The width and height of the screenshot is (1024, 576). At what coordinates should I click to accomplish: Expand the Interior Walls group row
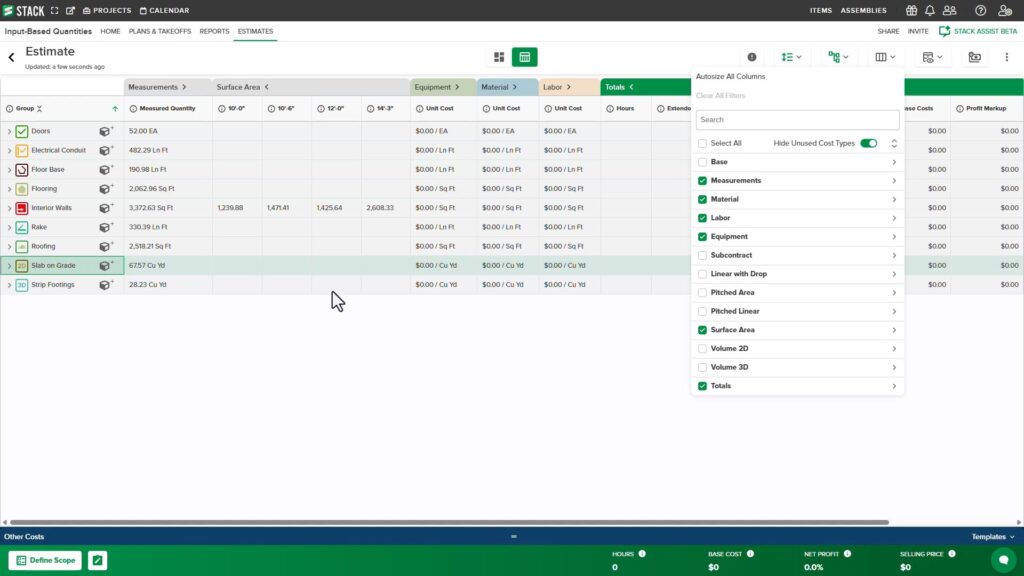[x=9, y=208]
